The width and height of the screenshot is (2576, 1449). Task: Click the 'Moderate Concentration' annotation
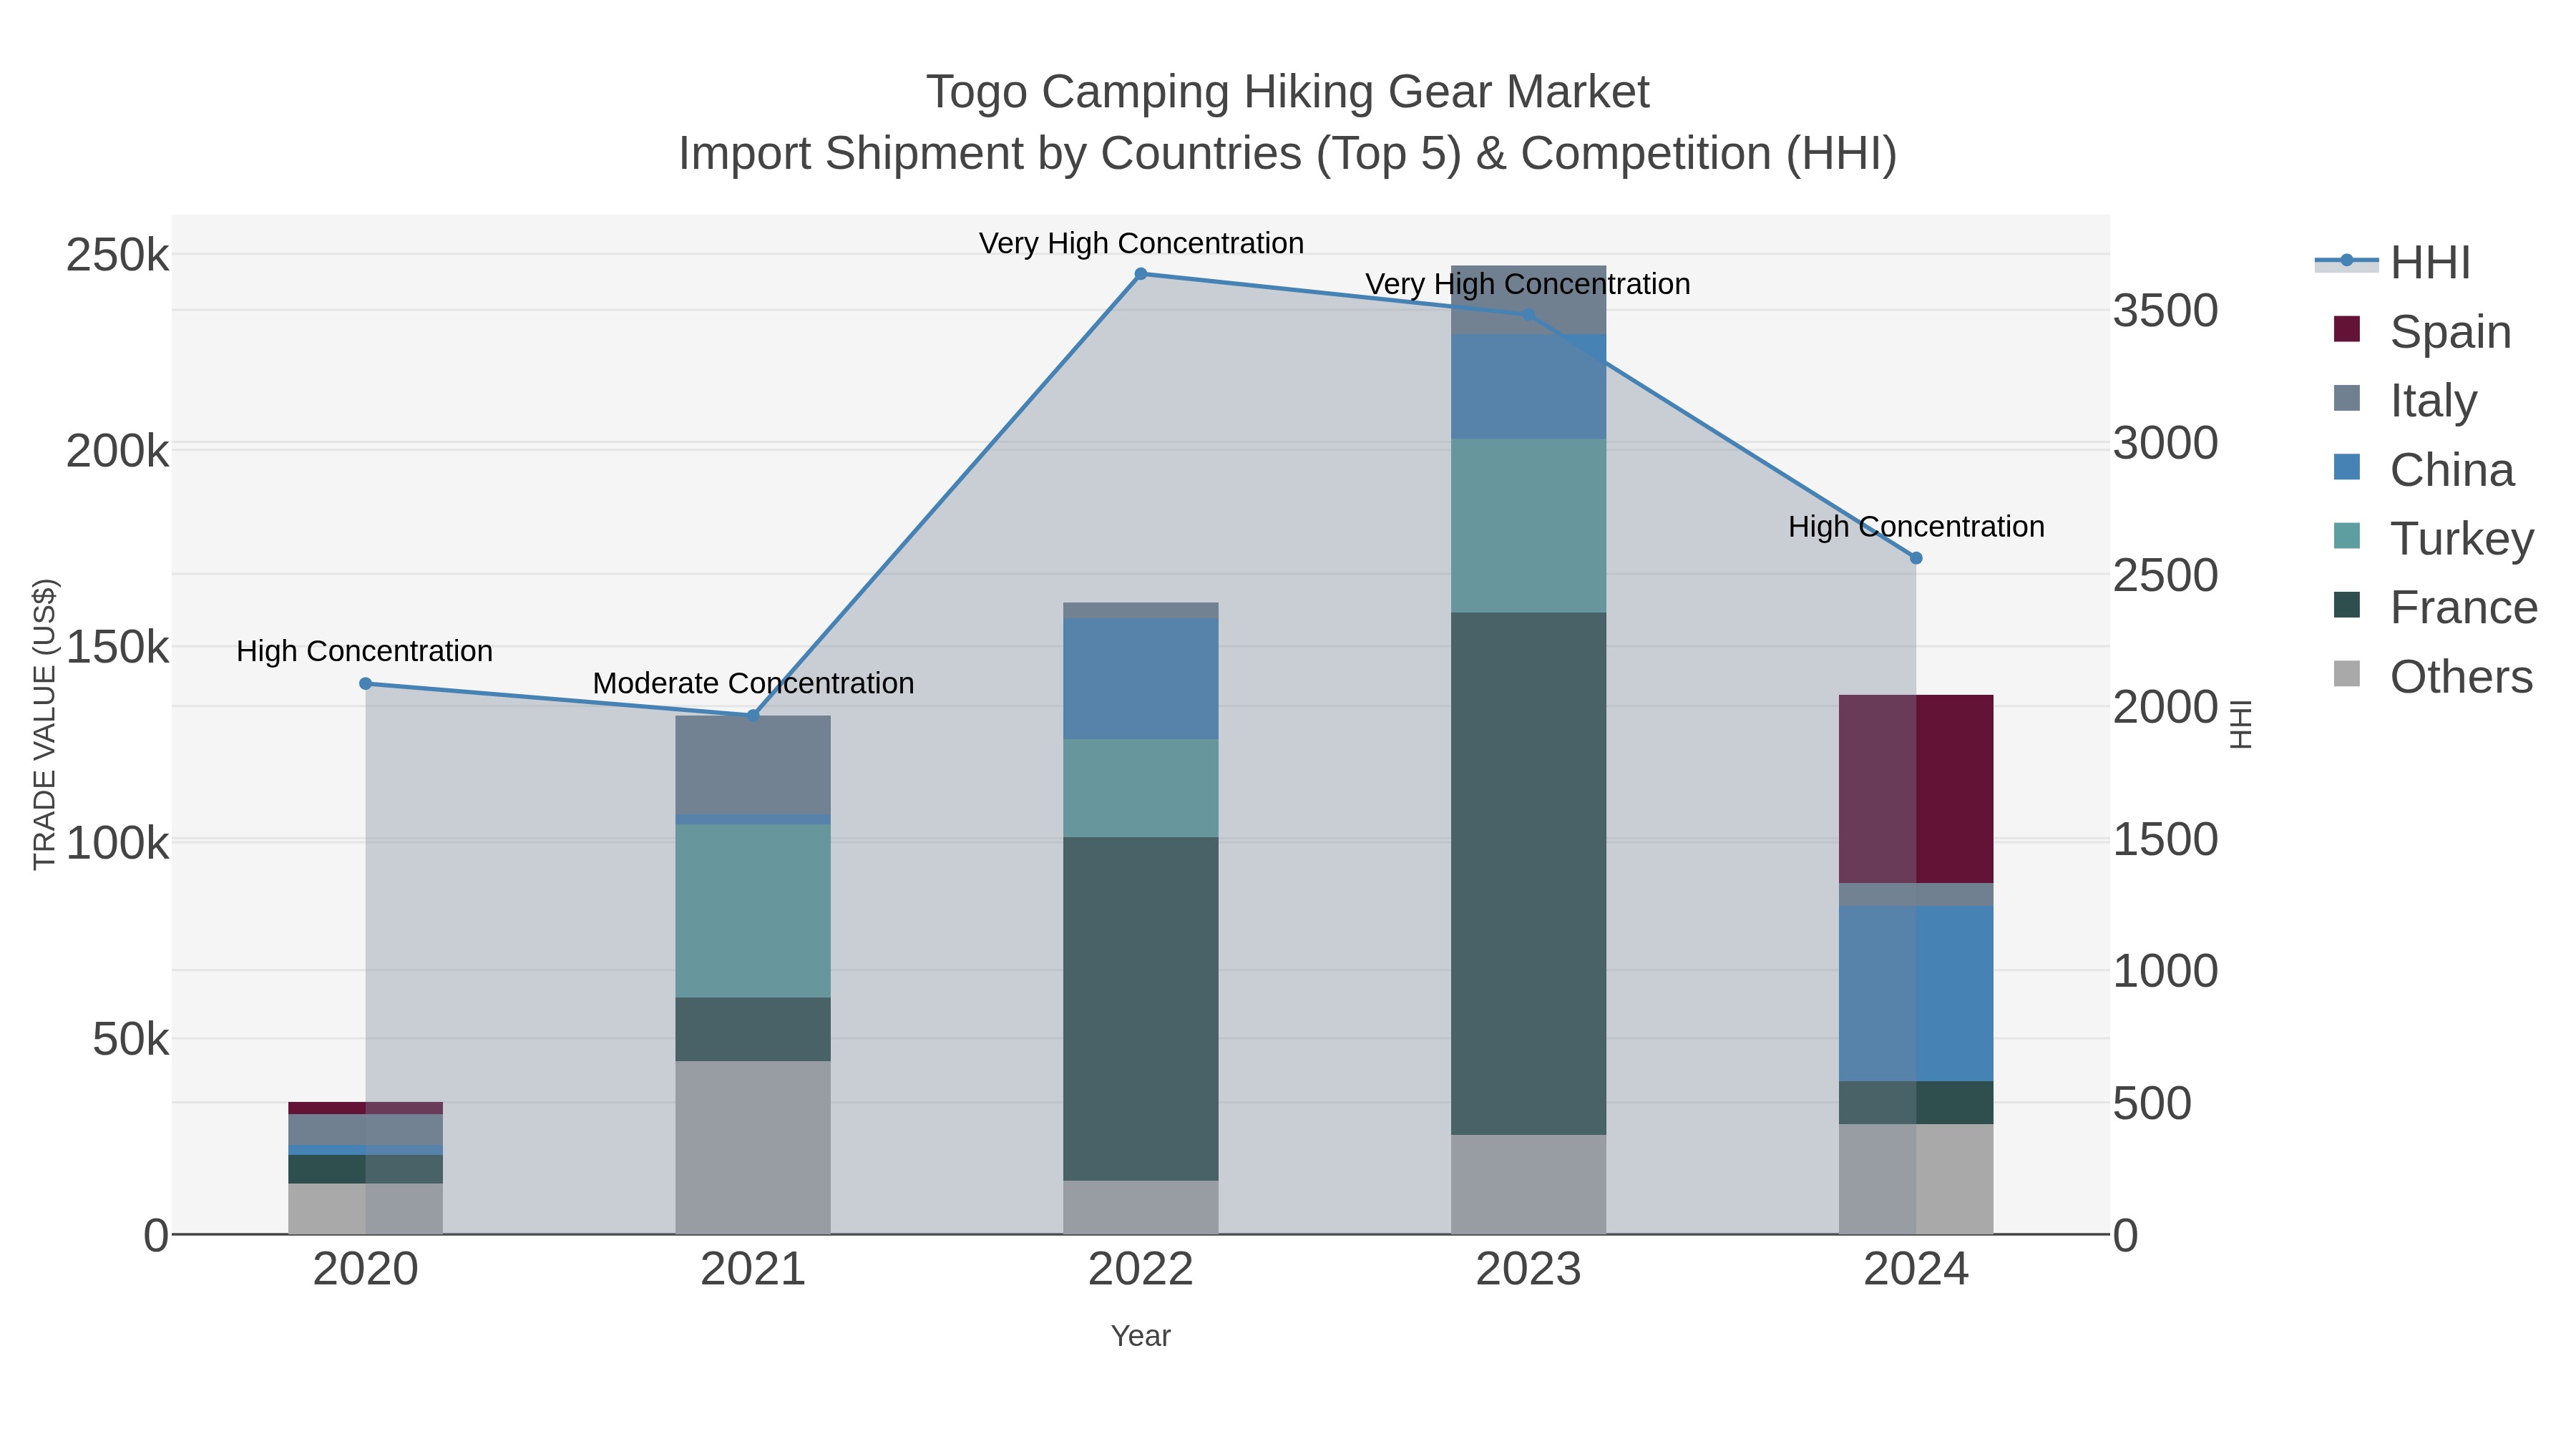[753, 684]
